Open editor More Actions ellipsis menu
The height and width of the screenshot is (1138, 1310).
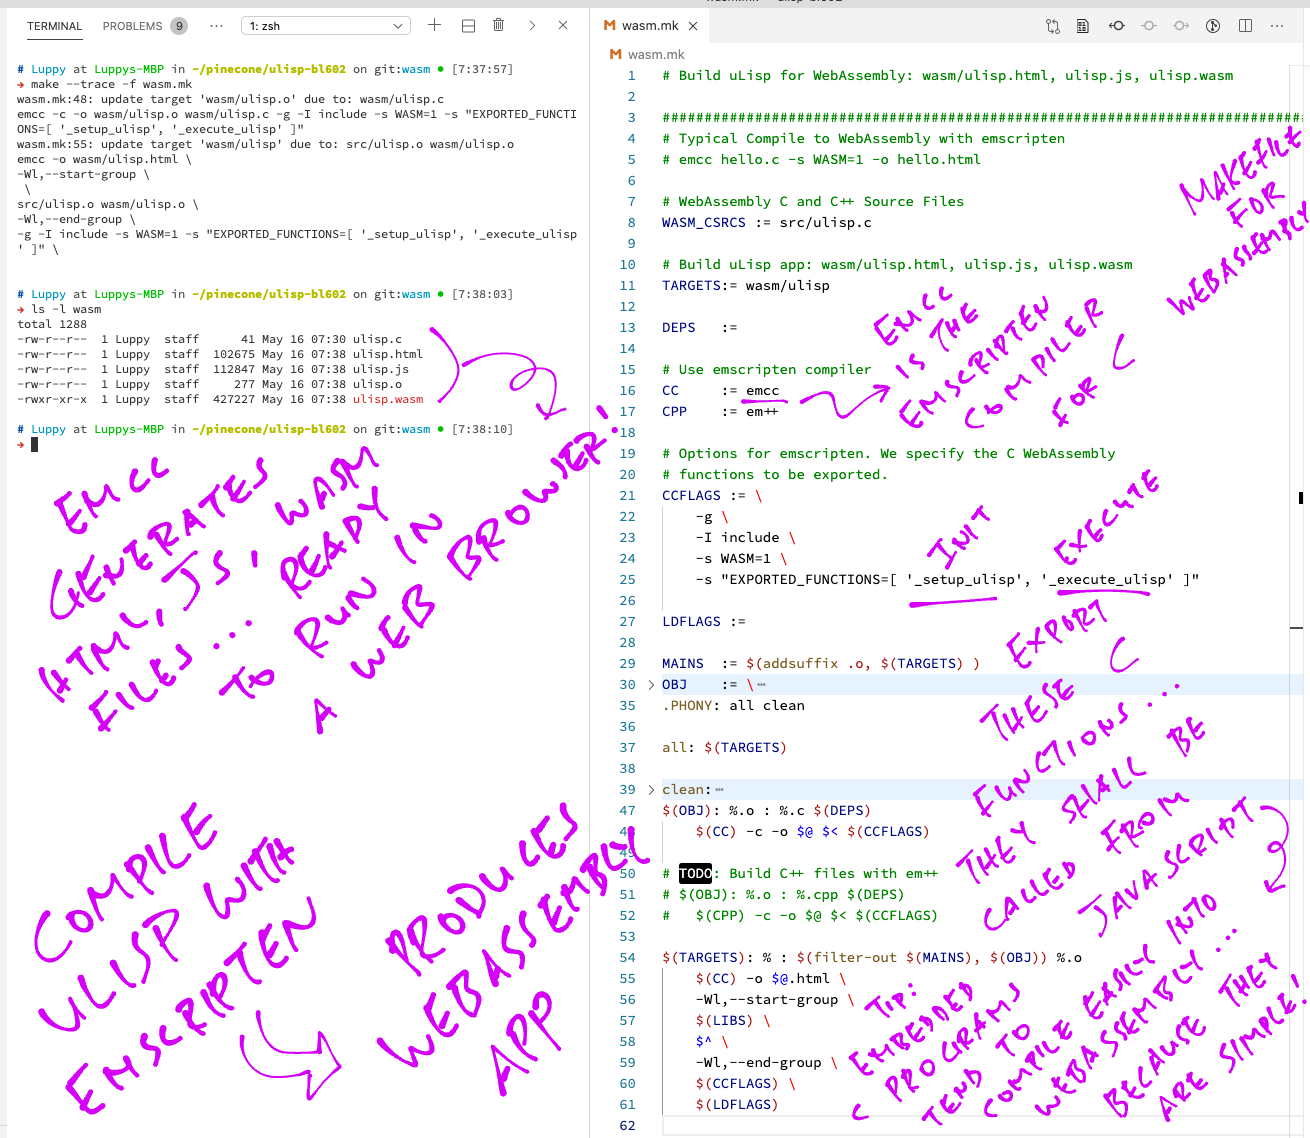1277,25
